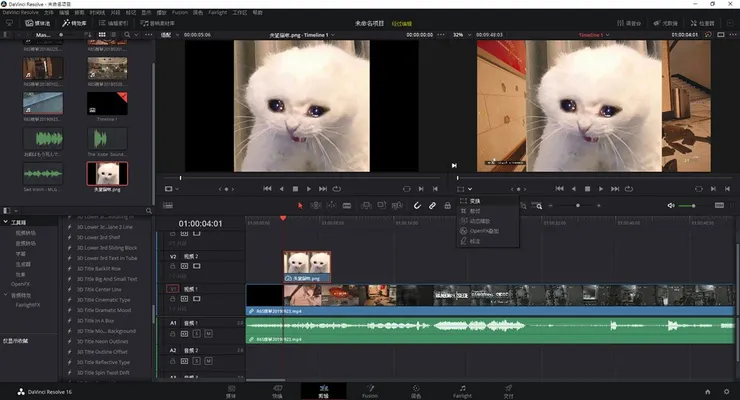The image size is (740, 400).
Task: Disable the V2 video track view
Action: point(197,266)
